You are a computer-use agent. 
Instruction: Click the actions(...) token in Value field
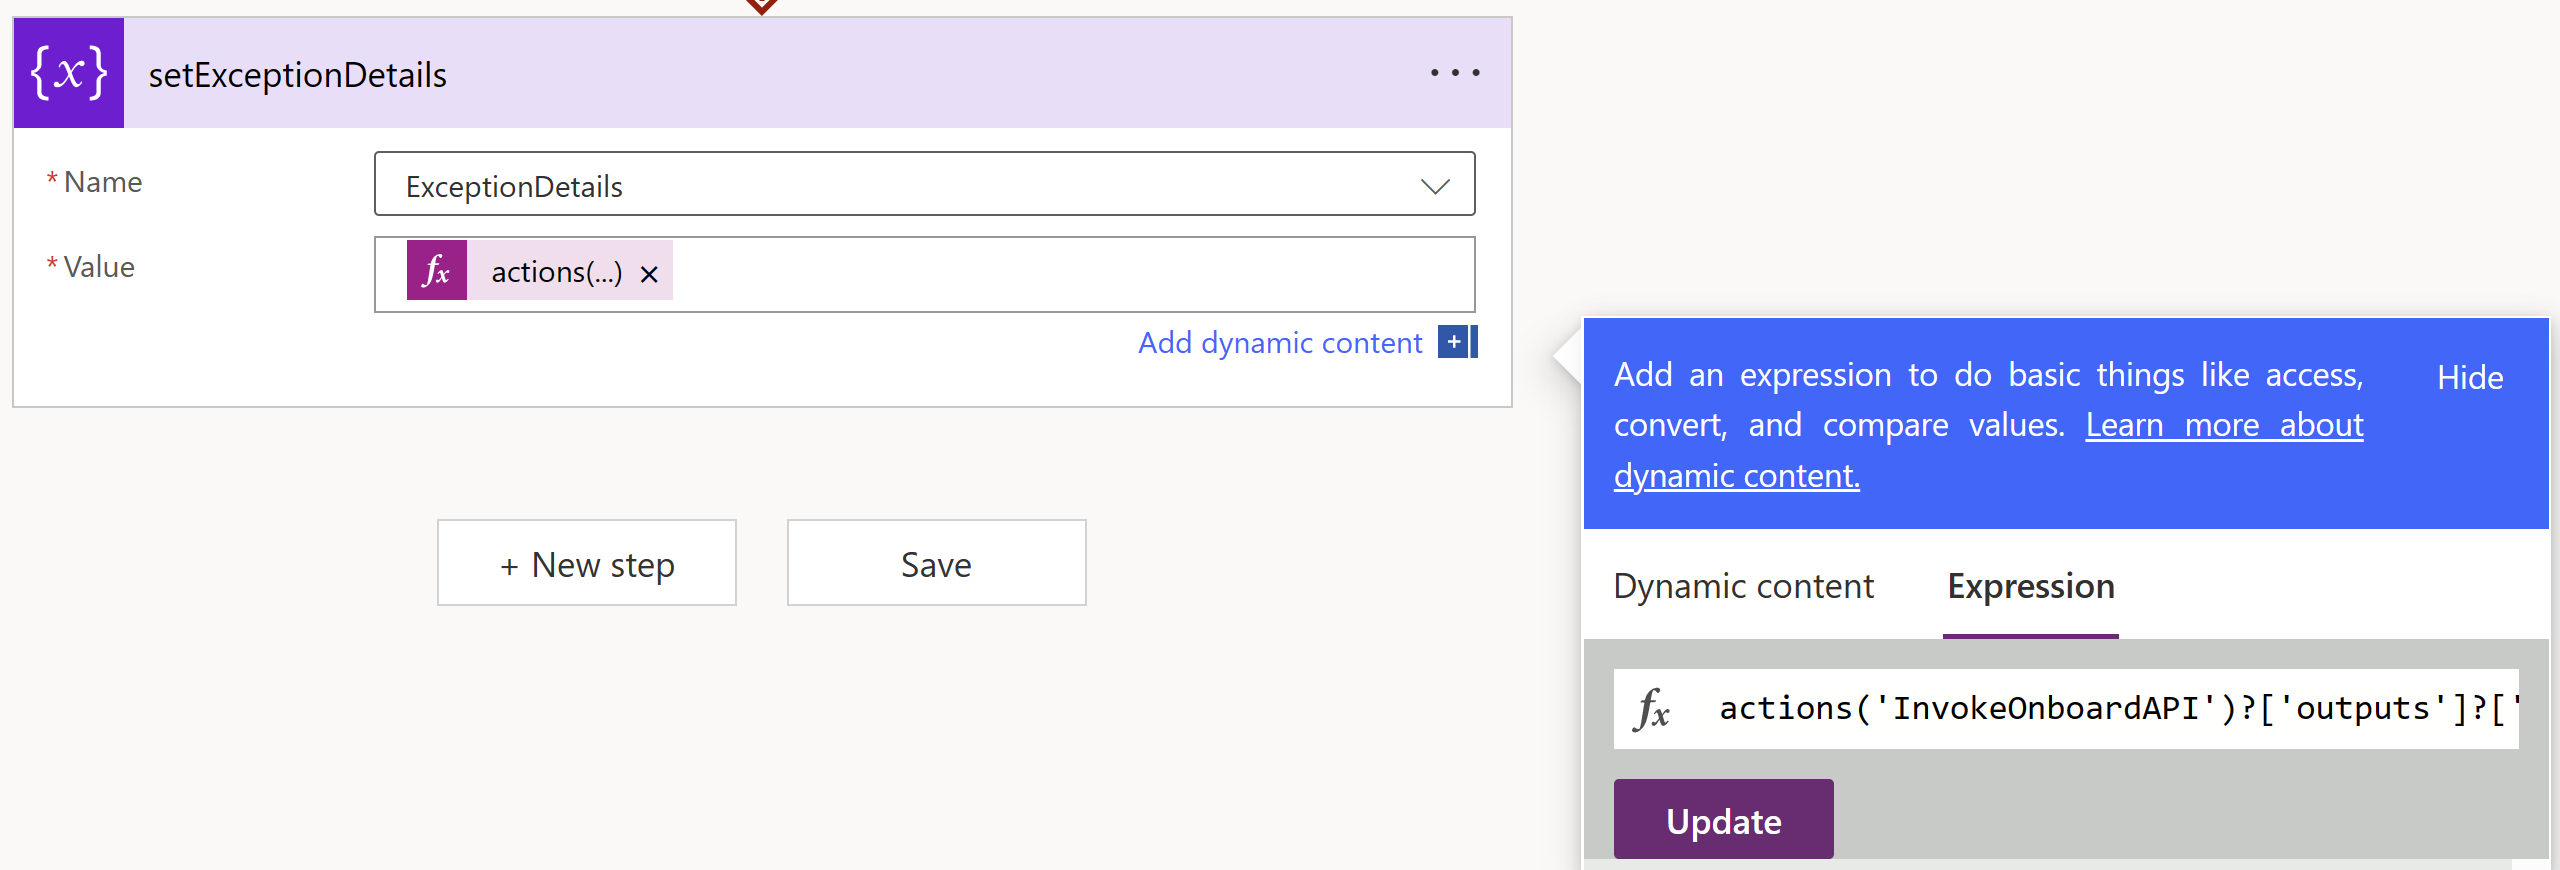point(556,272)
